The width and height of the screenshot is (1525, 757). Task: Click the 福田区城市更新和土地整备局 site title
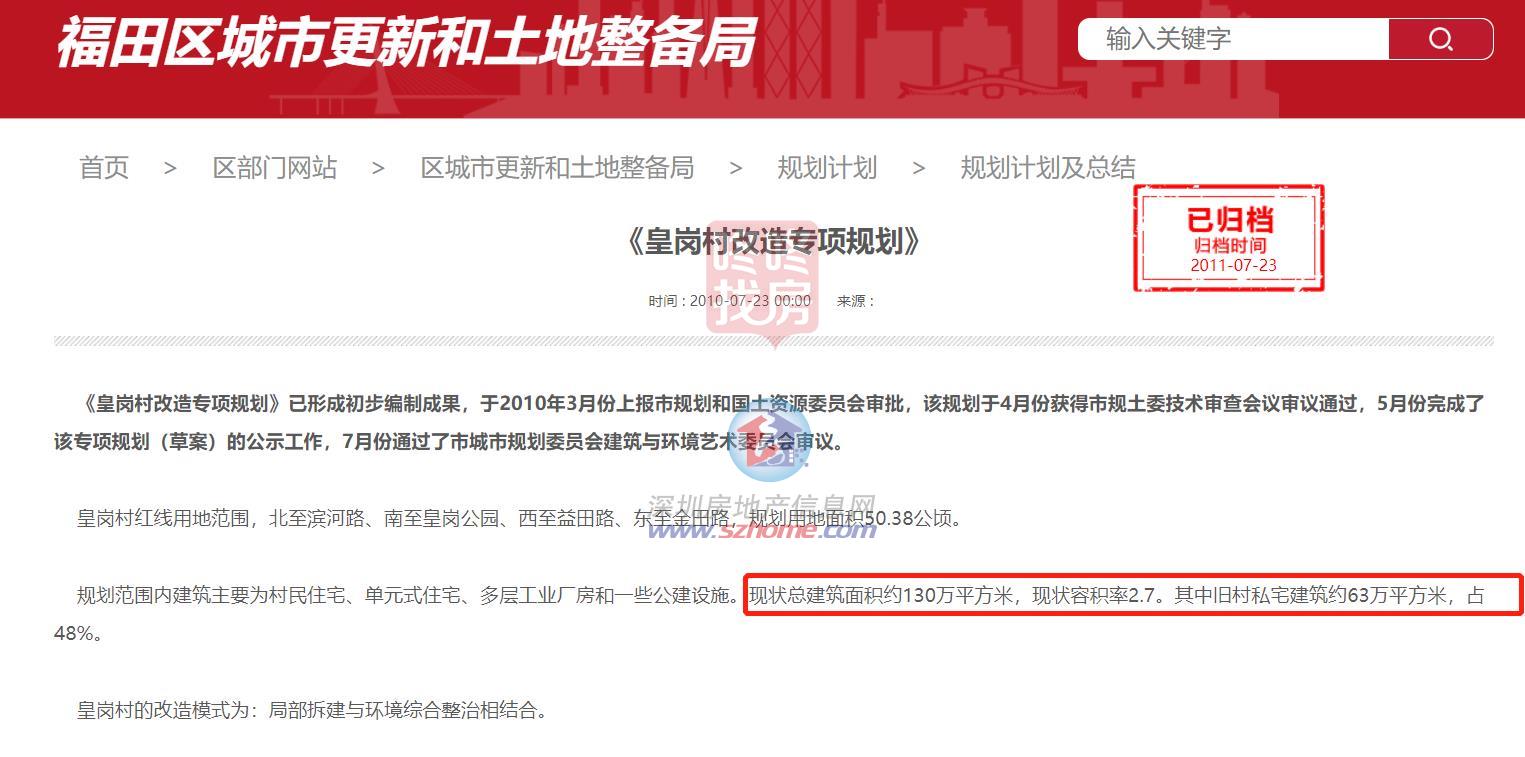pyautogui.click(x=405, y=42)
